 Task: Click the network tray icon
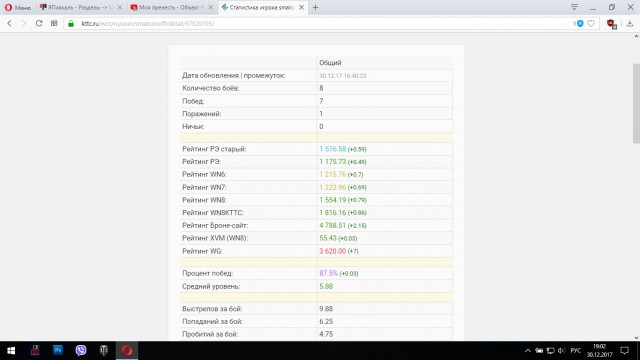coord(551,351)
